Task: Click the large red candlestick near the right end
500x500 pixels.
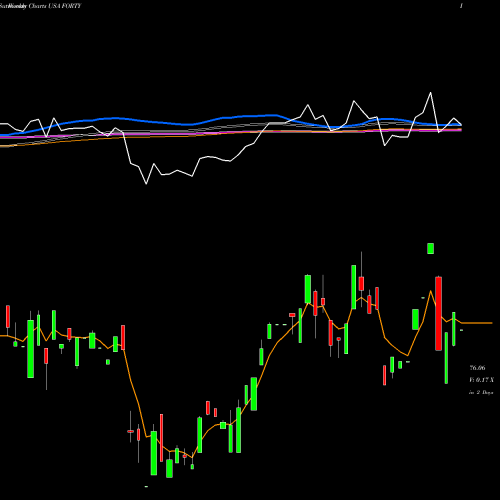Action: click(438, 313)
